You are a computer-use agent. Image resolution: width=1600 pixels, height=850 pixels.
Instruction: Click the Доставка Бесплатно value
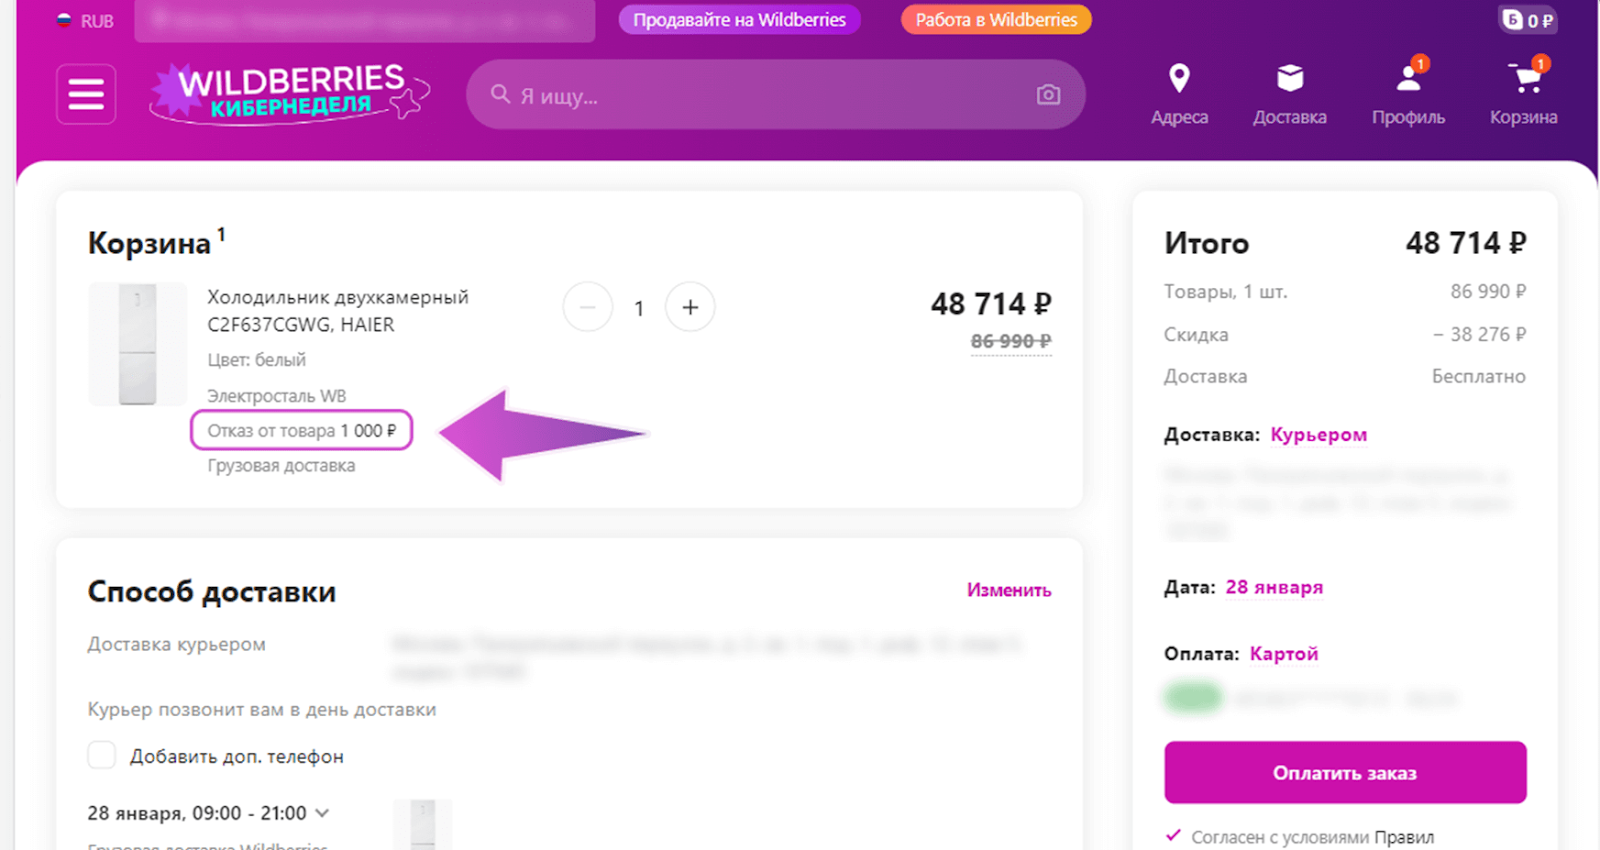coord(1478,377)
